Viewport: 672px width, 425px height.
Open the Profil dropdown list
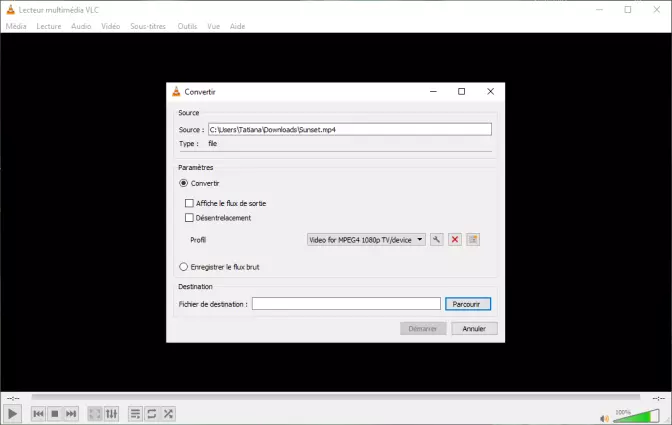[x=366, y=239]
